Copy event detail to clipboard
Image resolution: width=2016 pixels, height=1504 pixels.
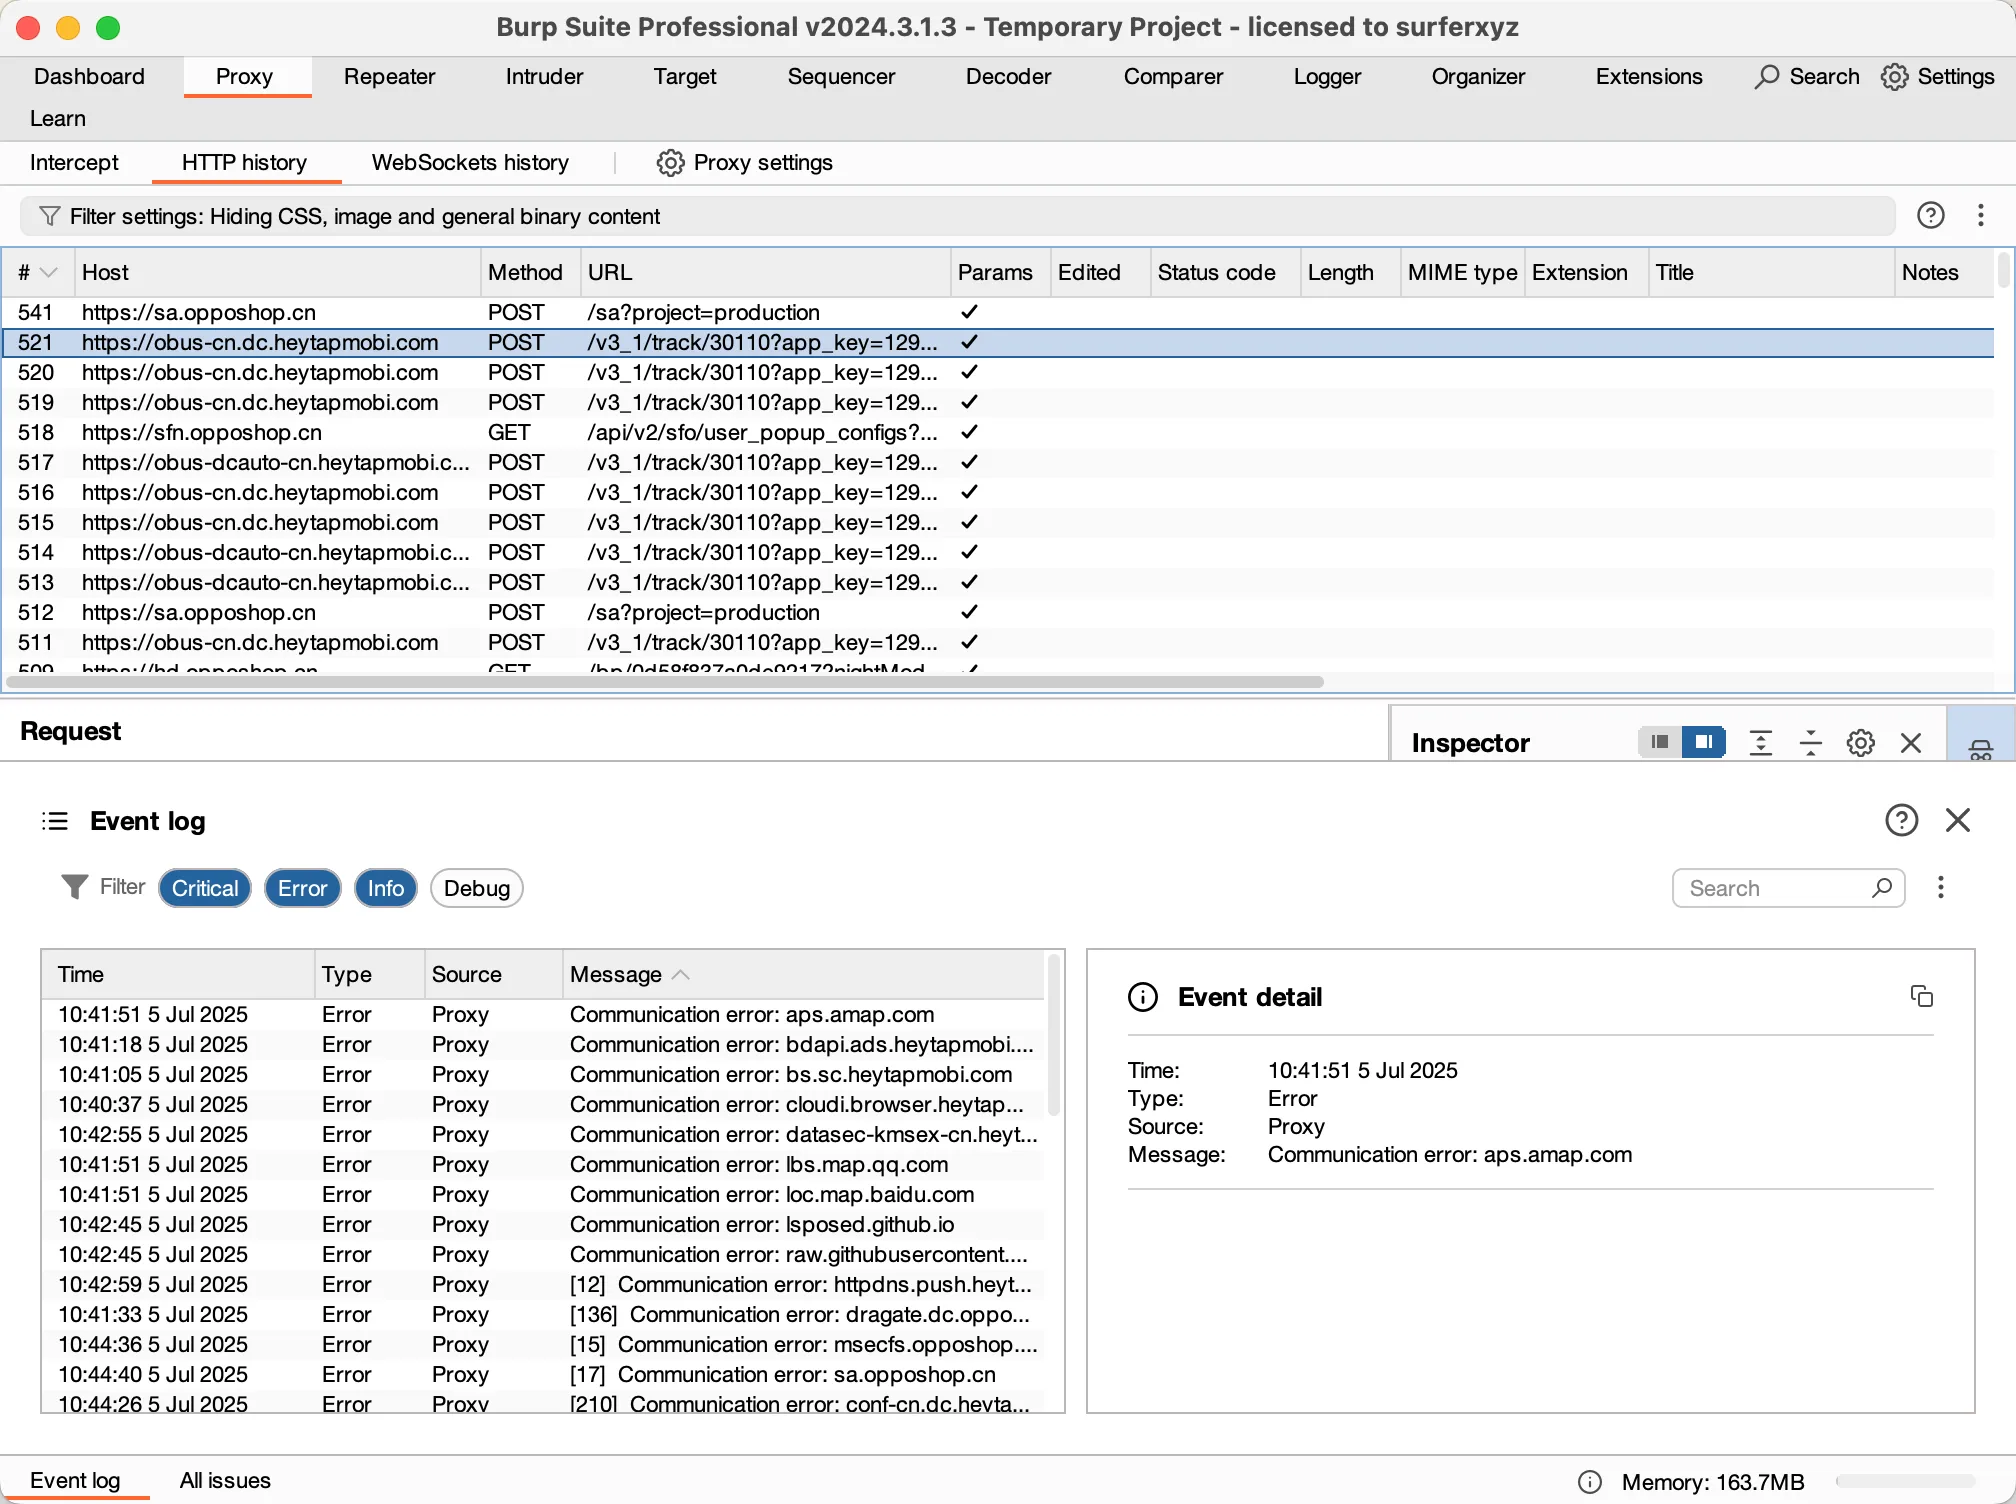click(1922, 996)
